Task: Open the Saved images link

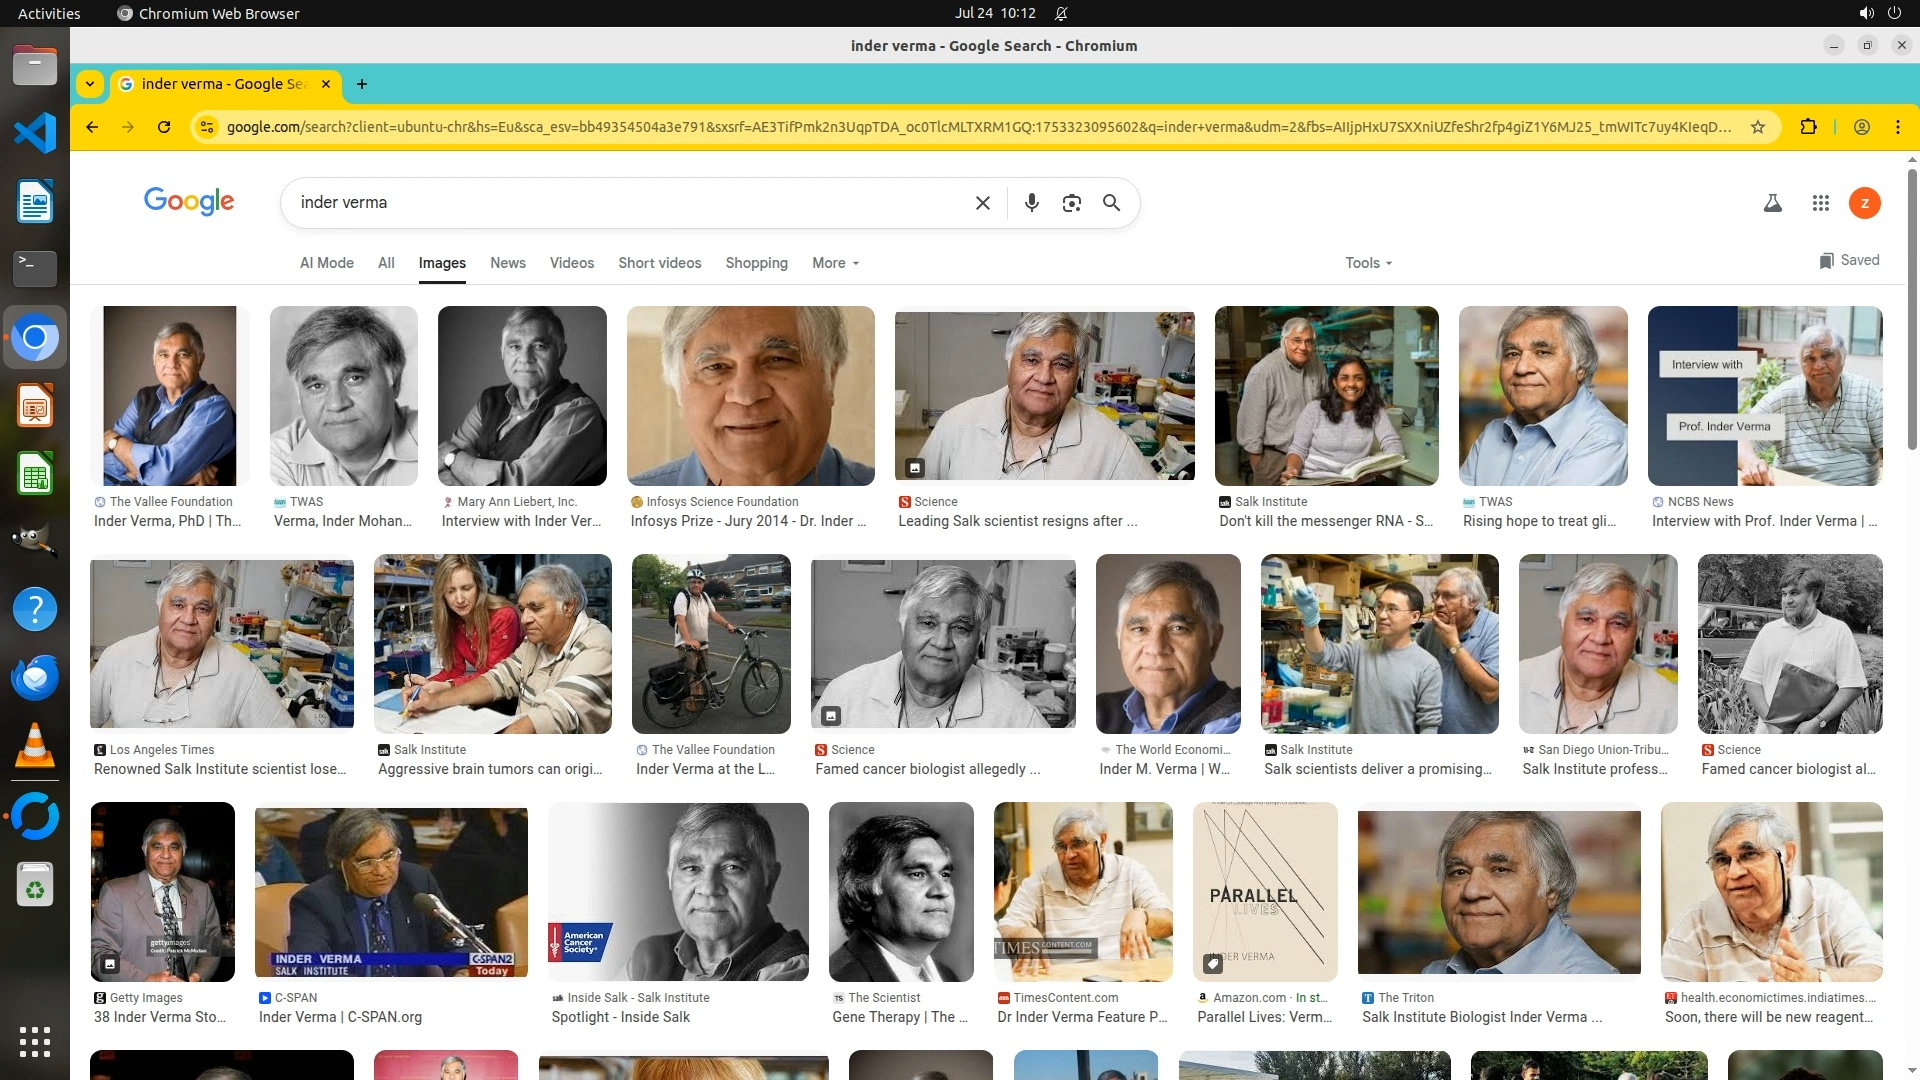Action: [1849, 260]
